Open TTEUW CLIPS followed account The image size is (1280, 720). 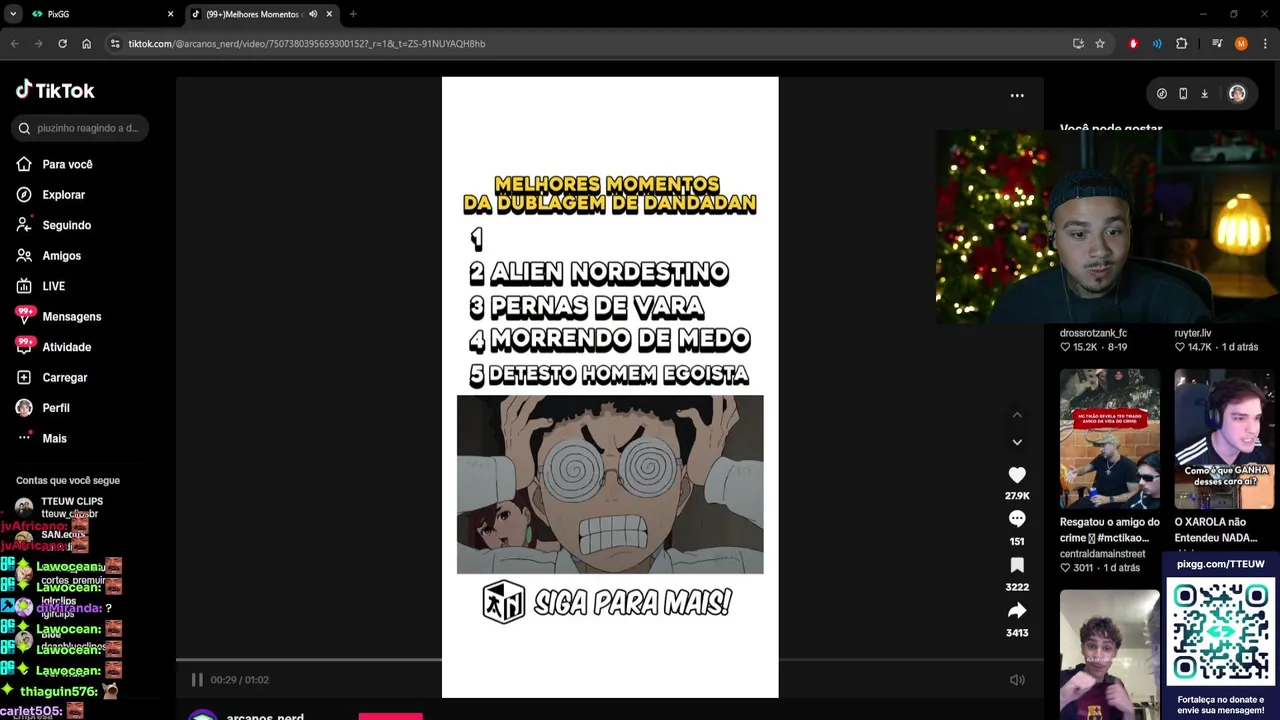coord(72,506)
